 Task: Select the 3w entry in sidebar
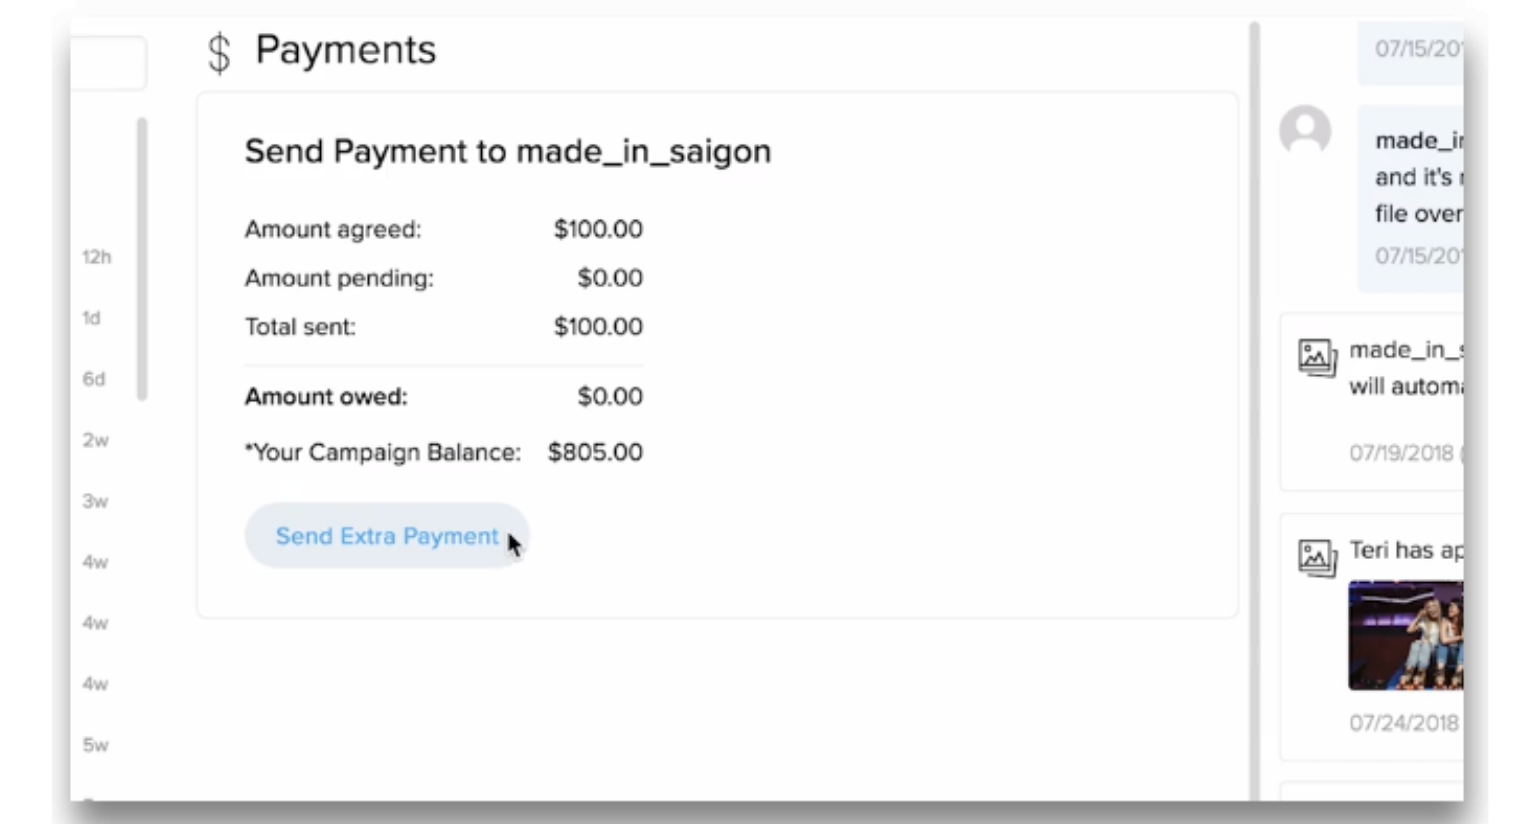96,501
